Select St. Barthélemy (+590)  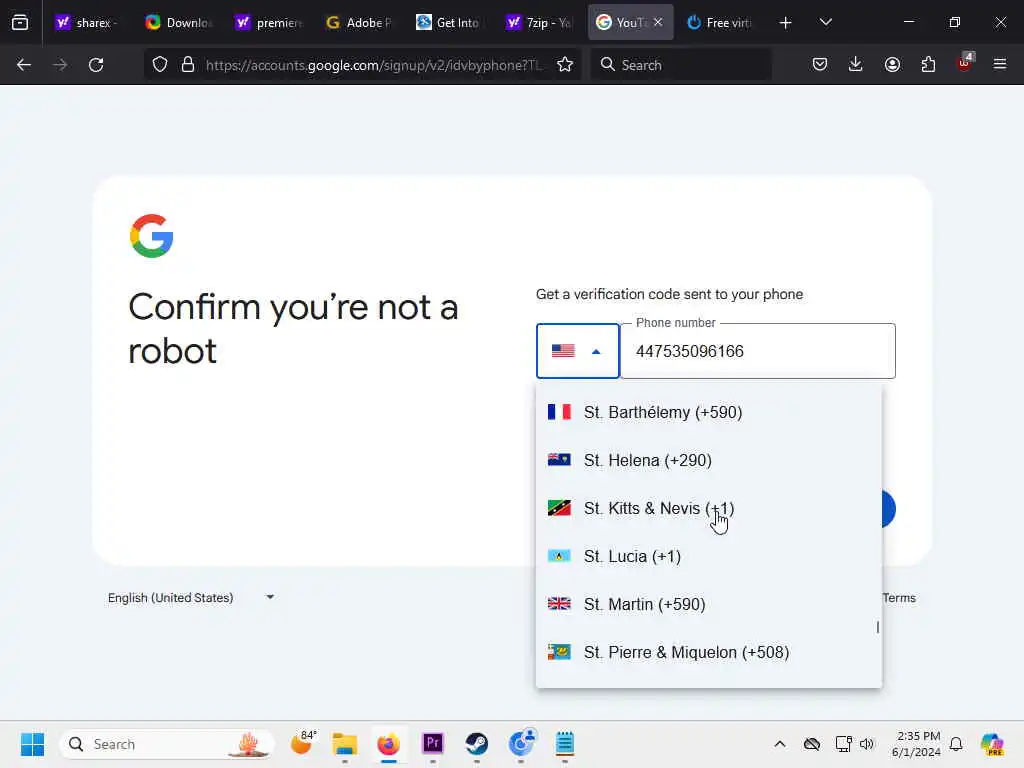[x=709, y=412]
